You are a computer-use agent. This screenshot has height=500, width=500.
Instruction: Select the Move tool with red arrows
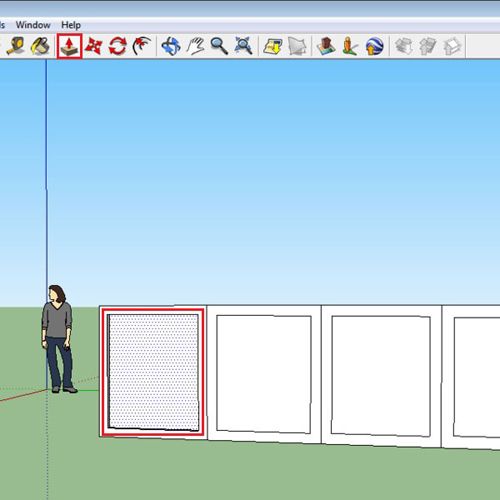(93, 46)
